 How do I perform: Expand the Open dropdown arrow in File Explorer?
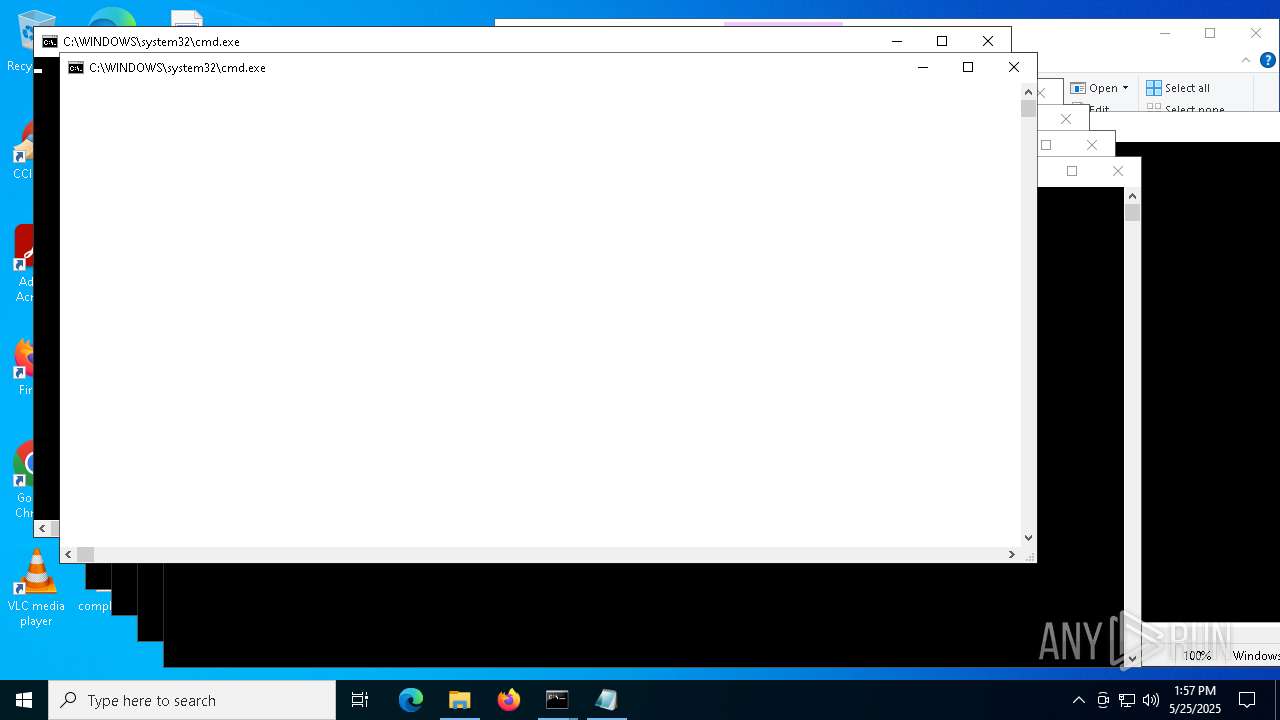pos(1125,88)
